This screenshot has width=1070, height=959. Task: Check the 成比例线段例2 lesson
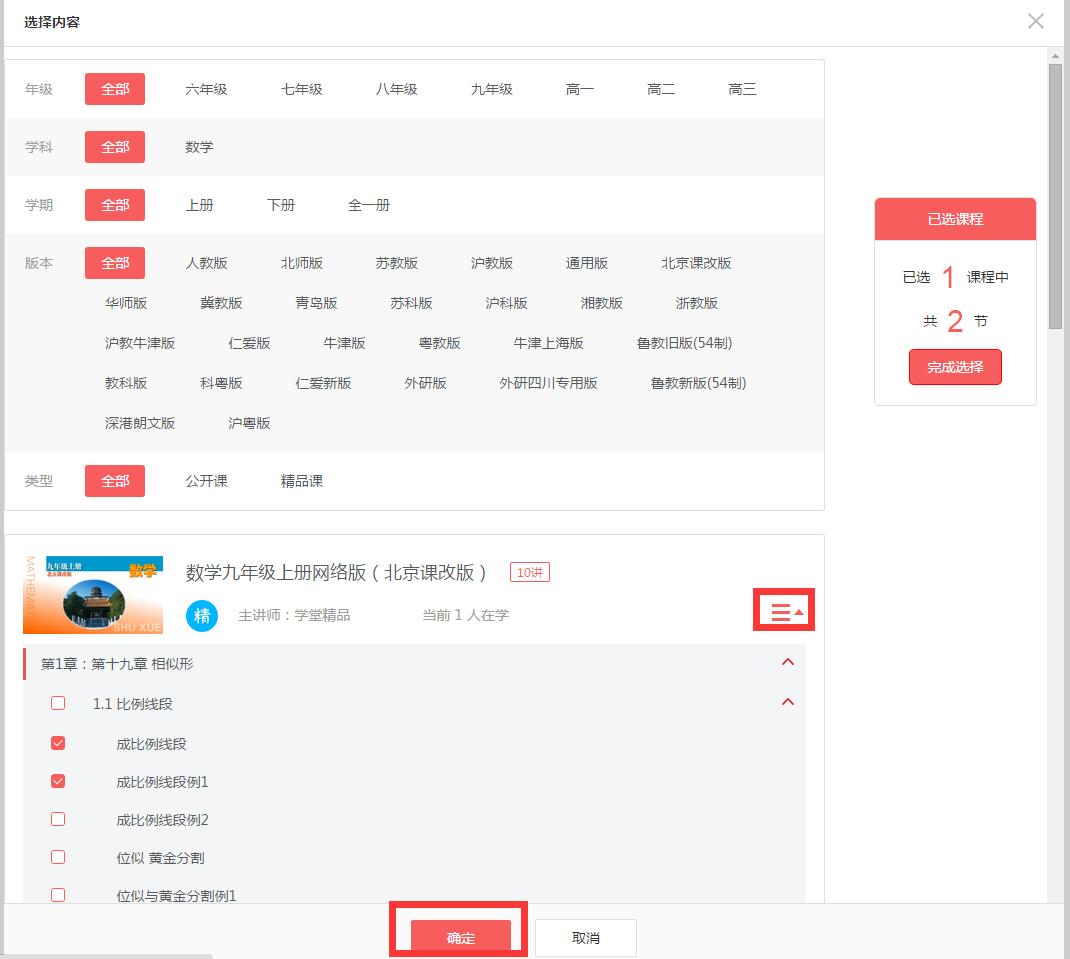(x=58, y=818)
